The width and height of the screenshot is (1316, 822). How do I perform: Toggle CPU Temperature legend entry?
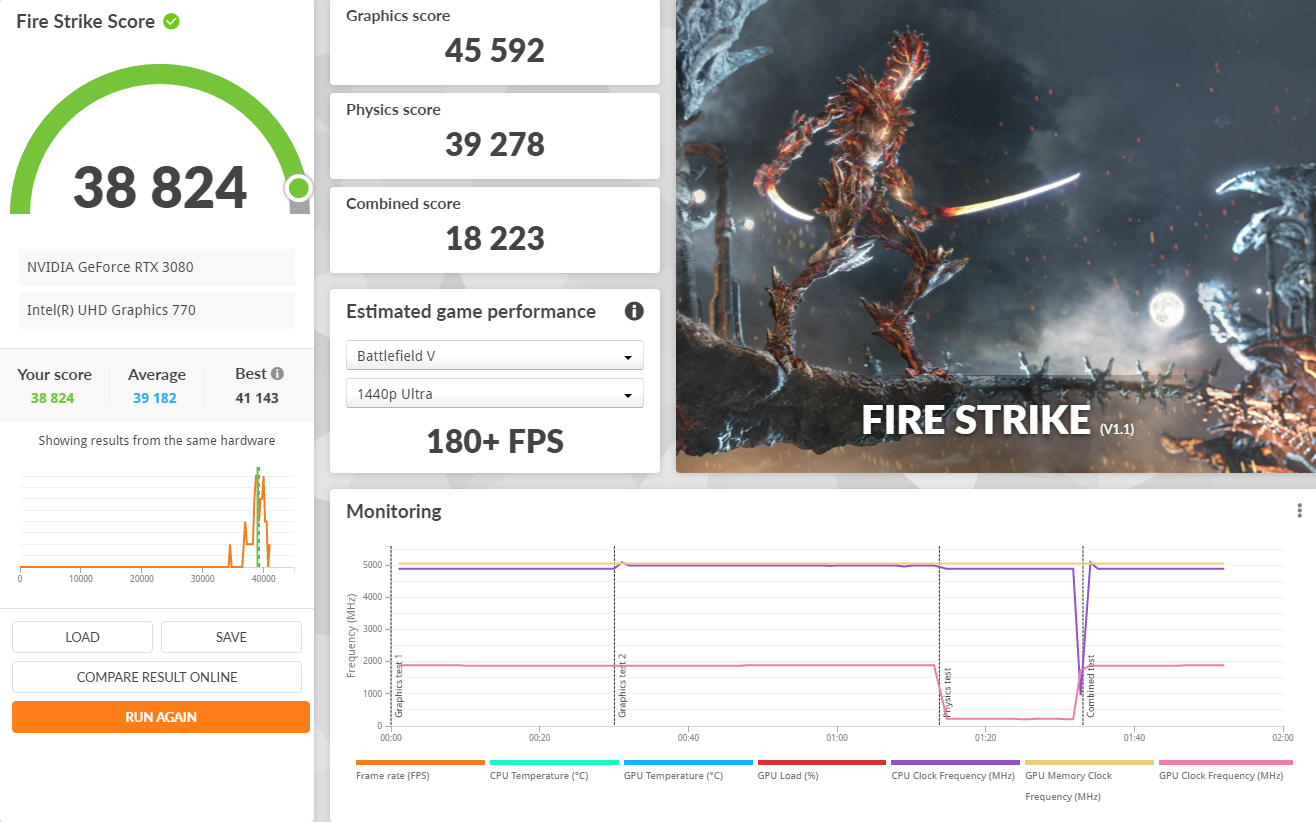[x=554, y=770]
